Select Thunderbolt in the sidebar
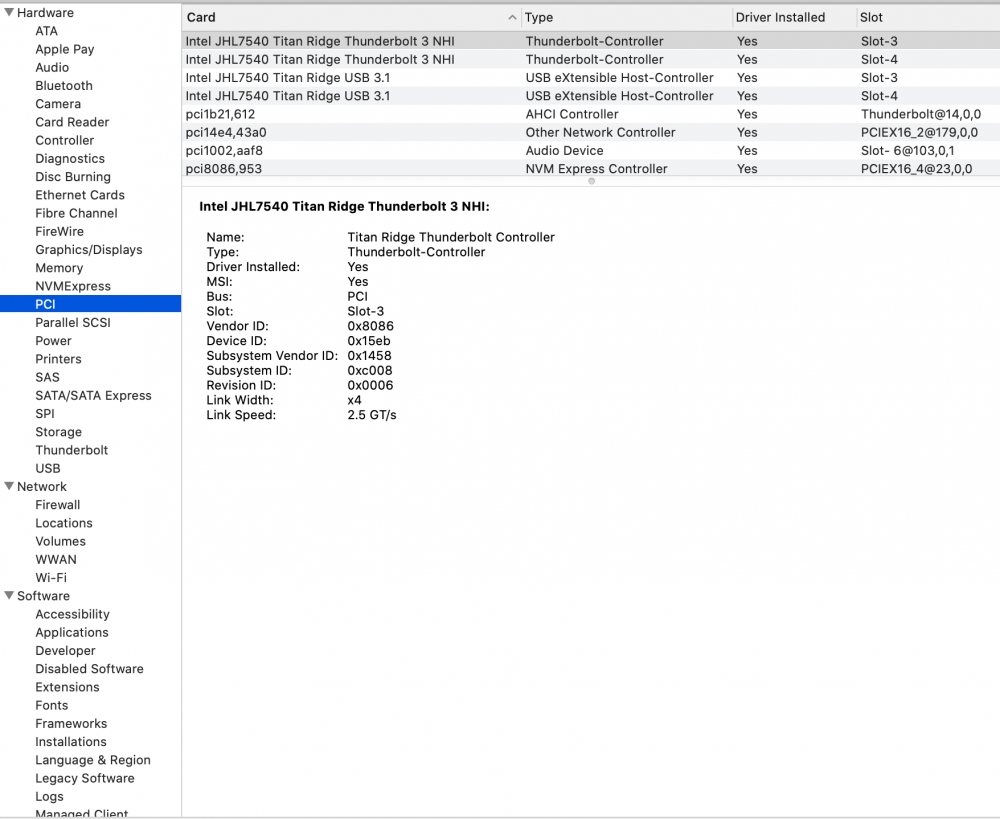Image resolution: width=1000 pixels, height=819 pixels. click(71, 450)
